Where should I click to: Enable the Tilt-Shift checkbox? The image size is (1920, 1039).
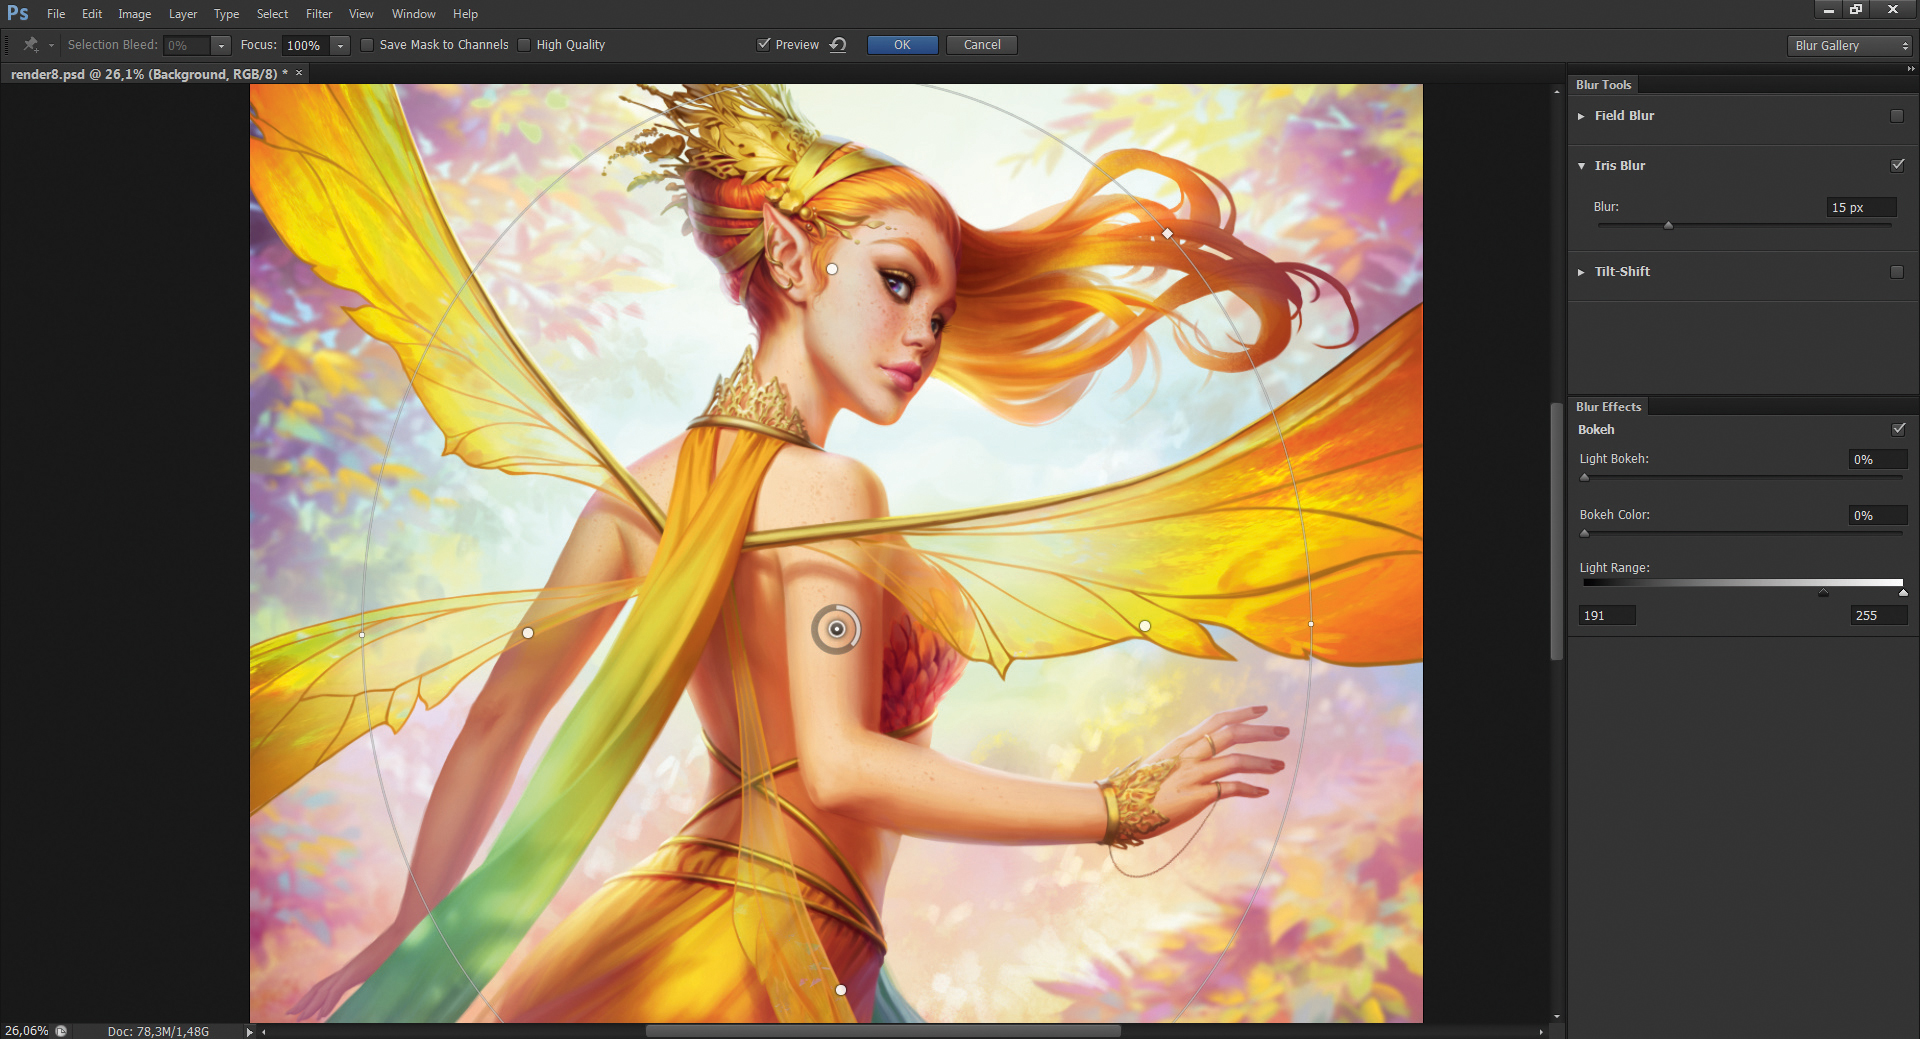click(x=1897, y=272)
